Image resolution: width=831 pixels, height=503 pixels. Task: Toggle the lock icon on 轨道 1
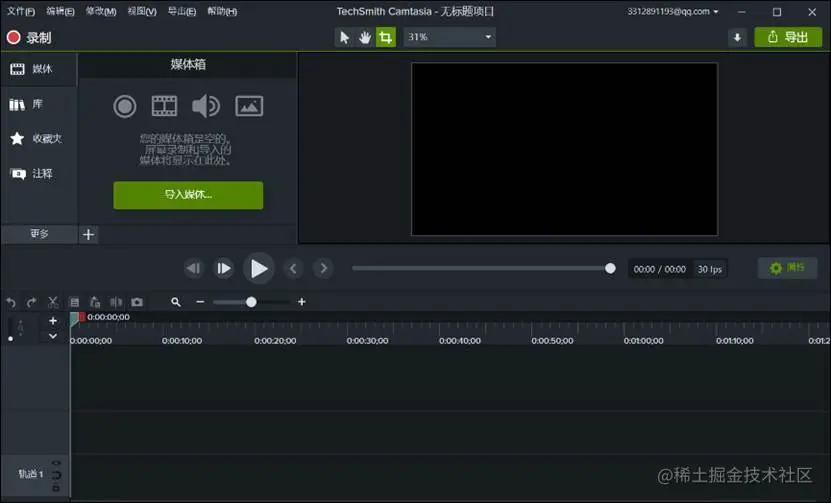[x=56, y=488]
